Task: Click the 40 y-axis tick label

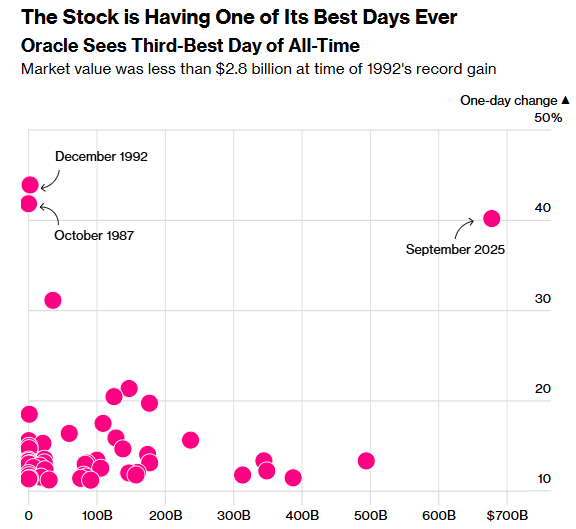Action: click(x=543, y=208)
